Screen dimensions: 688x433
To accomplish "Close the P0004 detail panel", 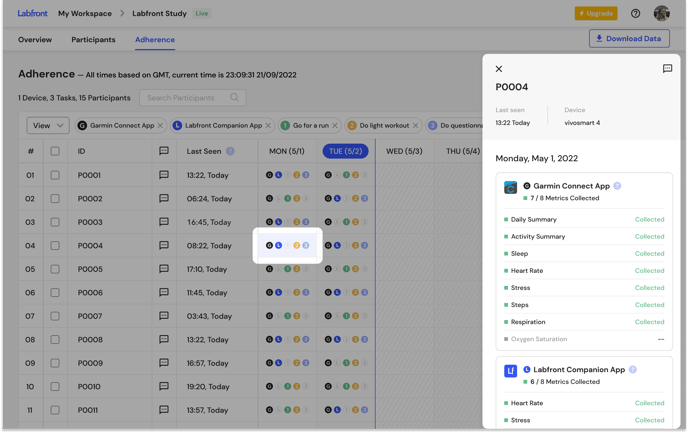I will click(x=499, y=69).
